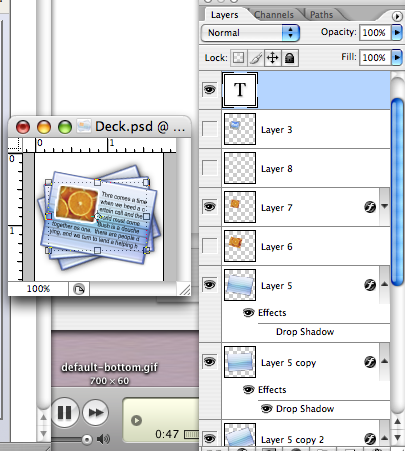Click the speaker volume icon in player
Screen dimensions: 405x451
click(x=104, y=439)
